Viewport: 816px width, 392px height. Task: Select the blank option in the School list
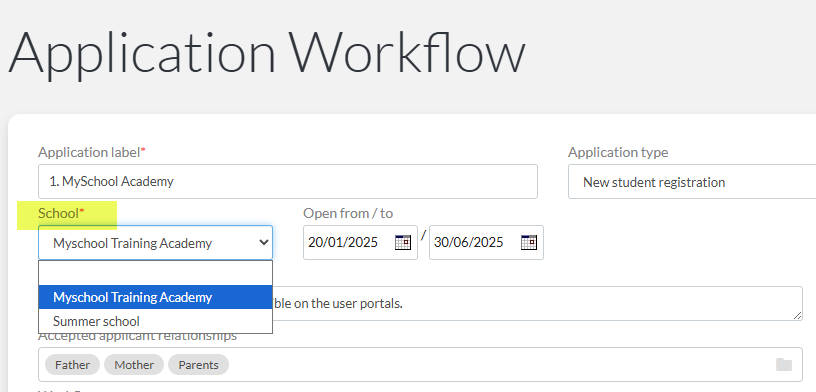(x=156, y=273)
